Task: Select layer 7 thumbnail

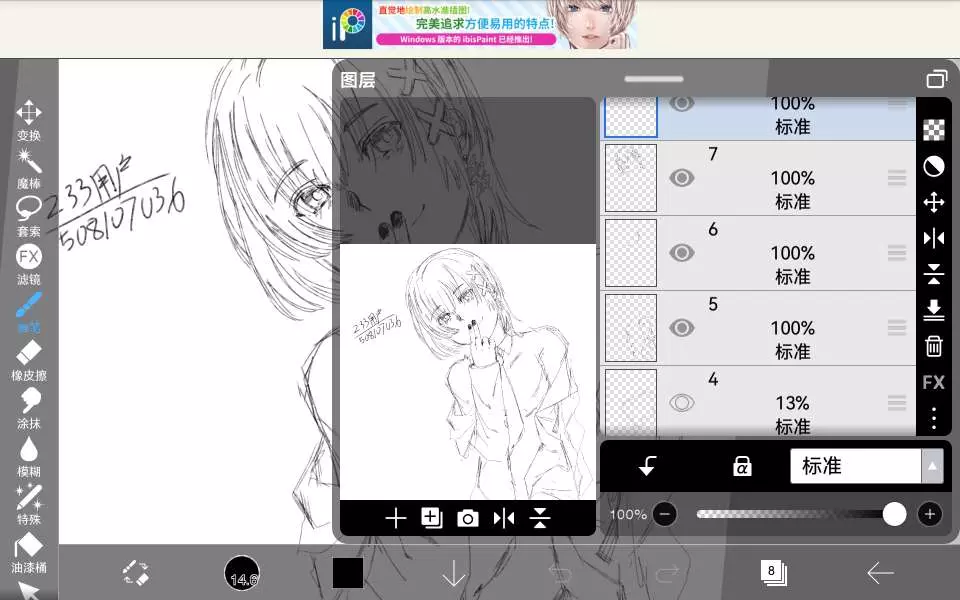Action: point(631,178)
